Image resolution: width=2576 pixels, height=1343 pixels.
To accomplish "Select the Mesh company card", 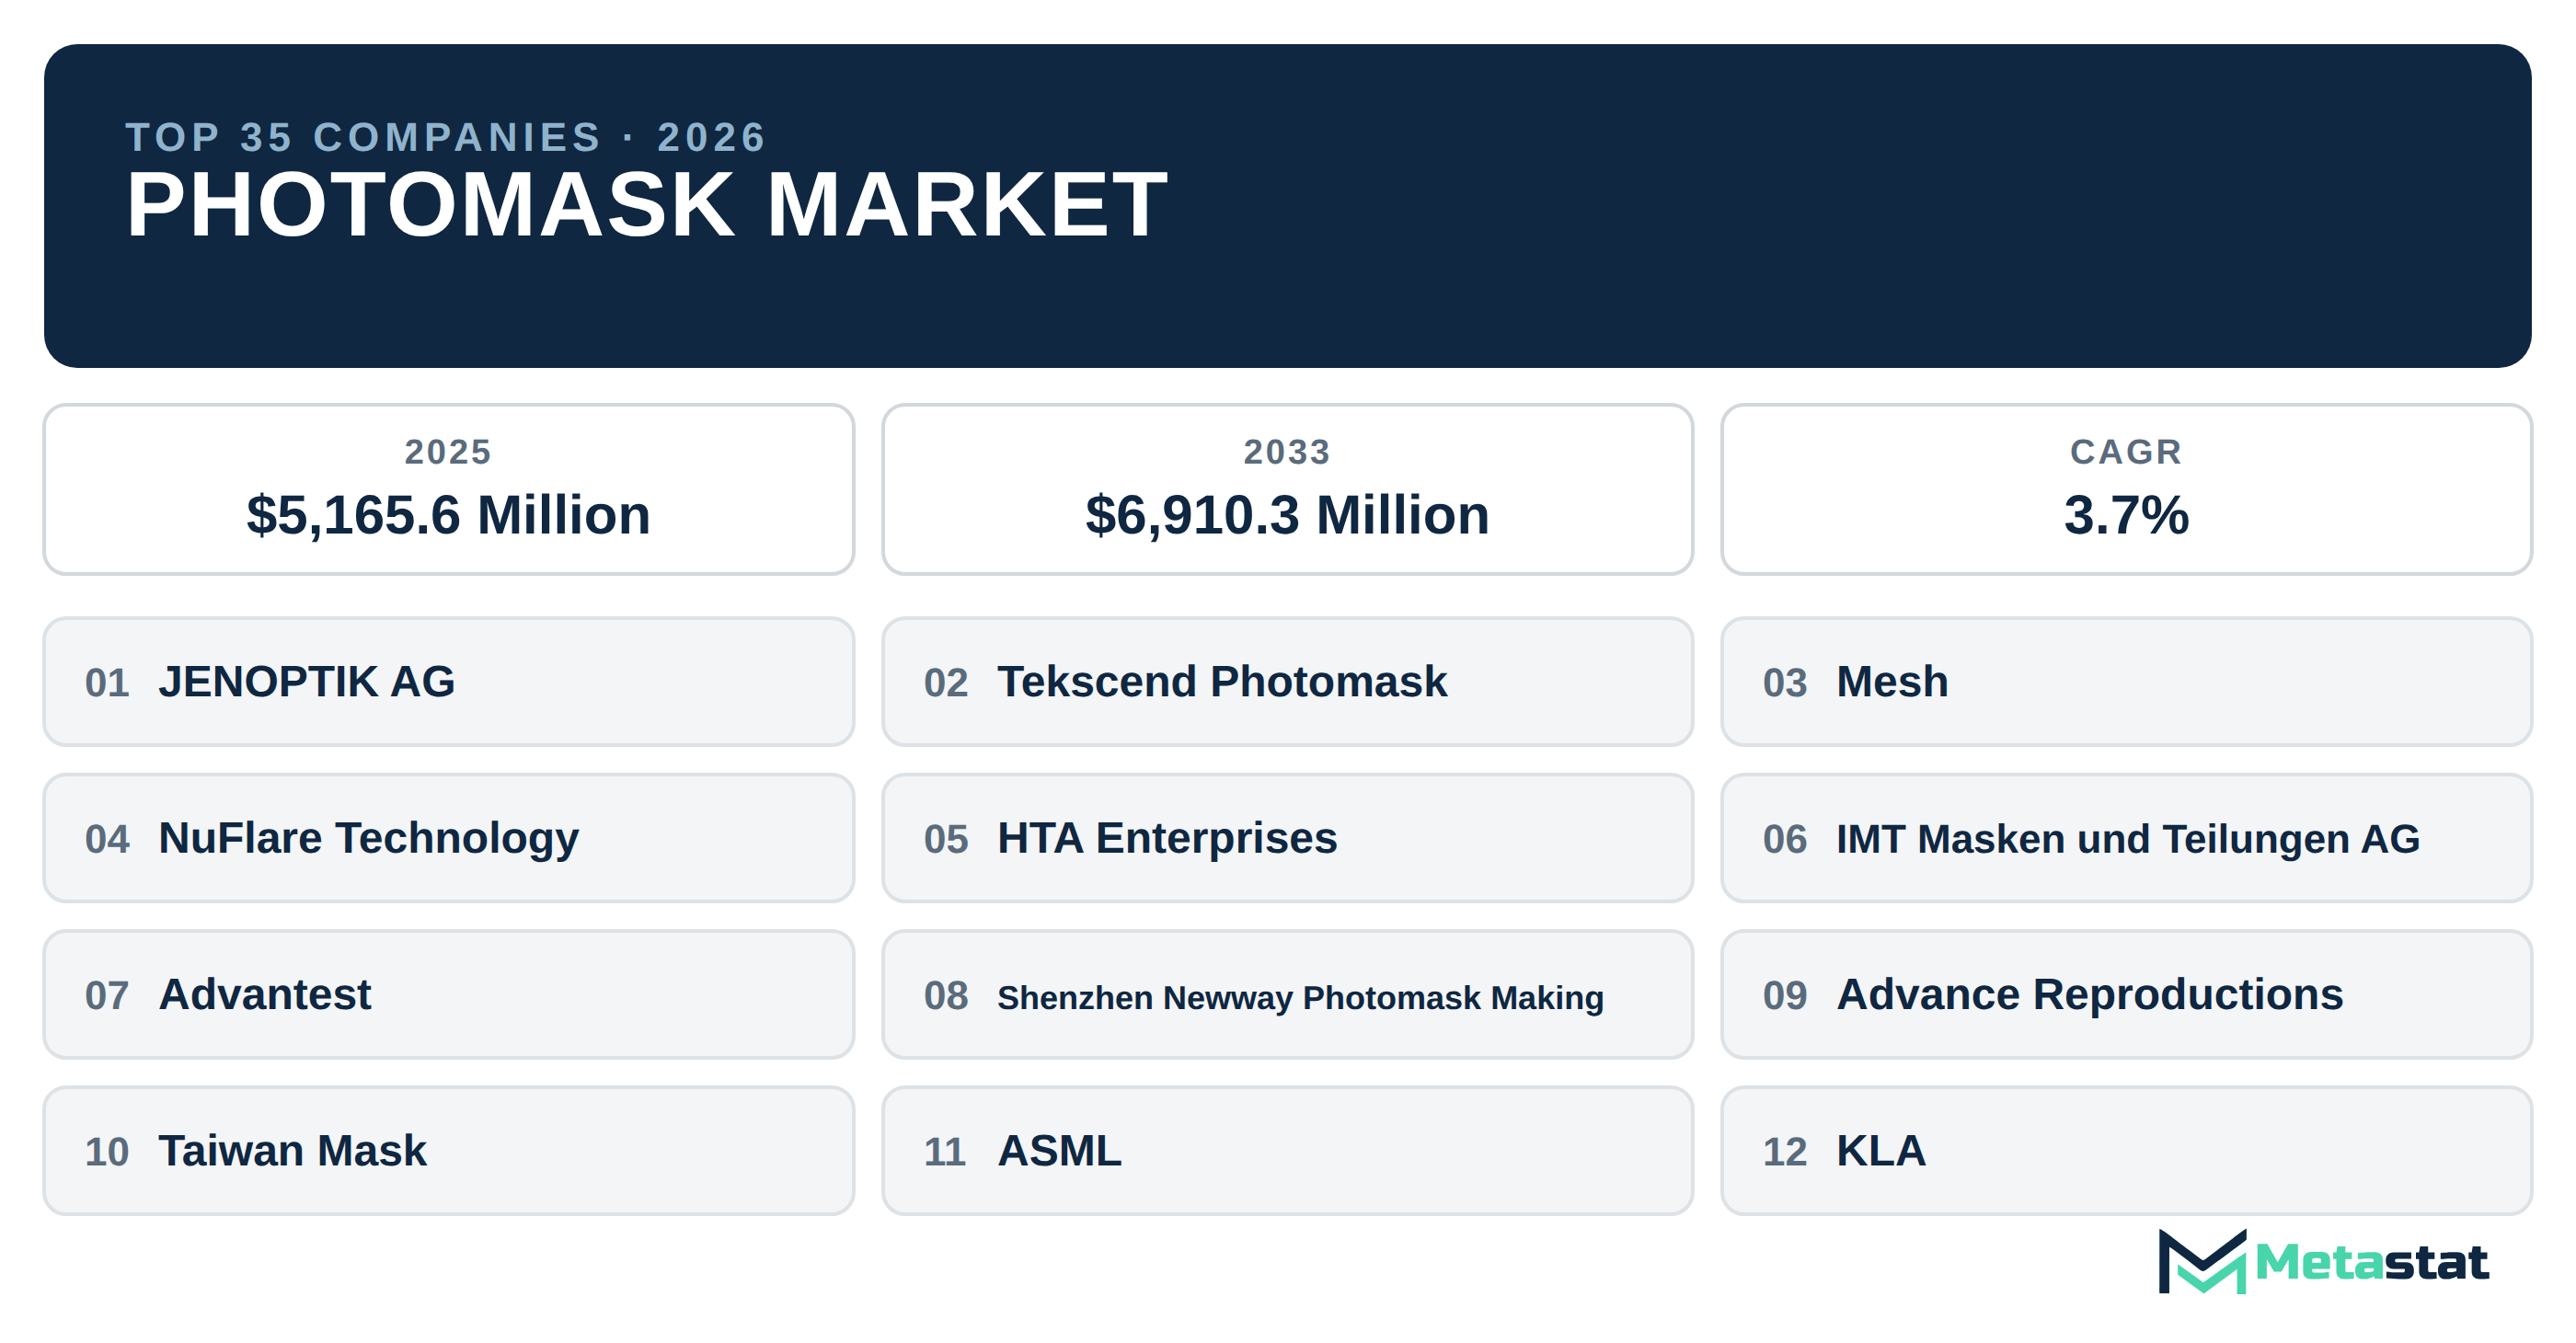I will (x=2127, y=682).
